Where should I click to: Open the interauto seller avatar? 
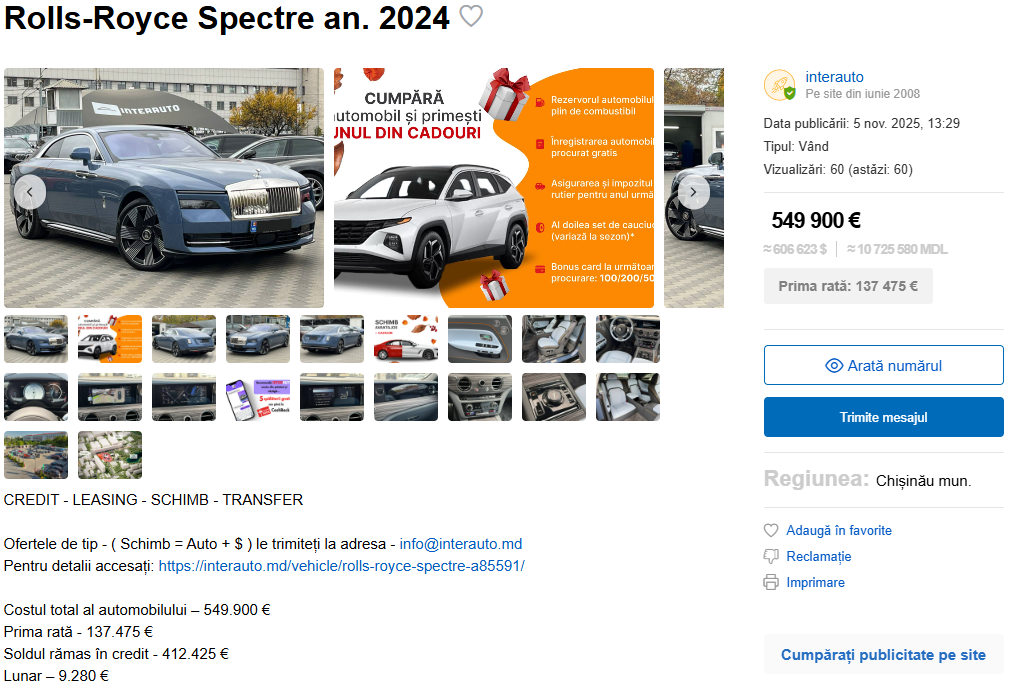(x=780, y=85)
